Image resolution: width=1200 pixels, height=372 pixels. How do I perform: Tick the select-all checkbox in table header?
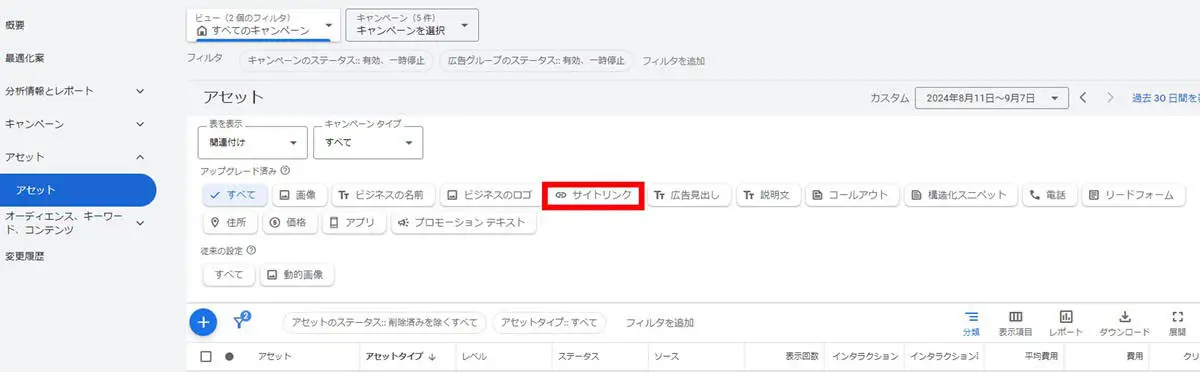[206, 356]
